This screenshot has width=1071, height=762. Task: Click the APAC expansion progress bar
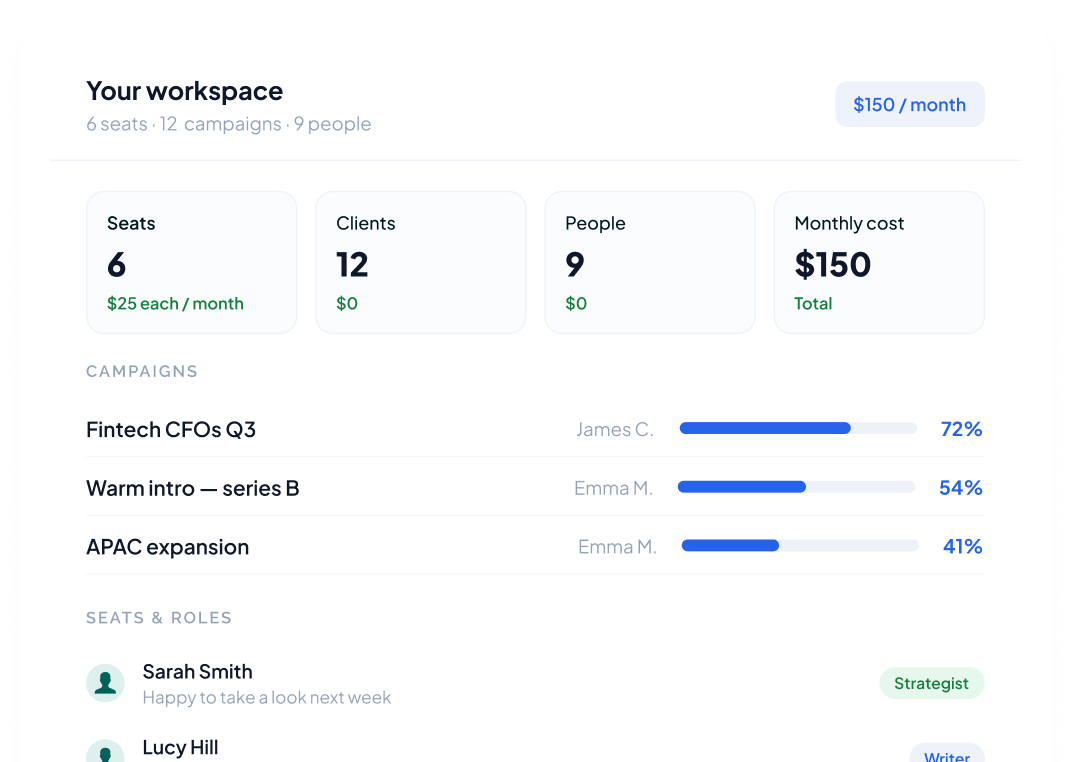click(x=801, y=546)
